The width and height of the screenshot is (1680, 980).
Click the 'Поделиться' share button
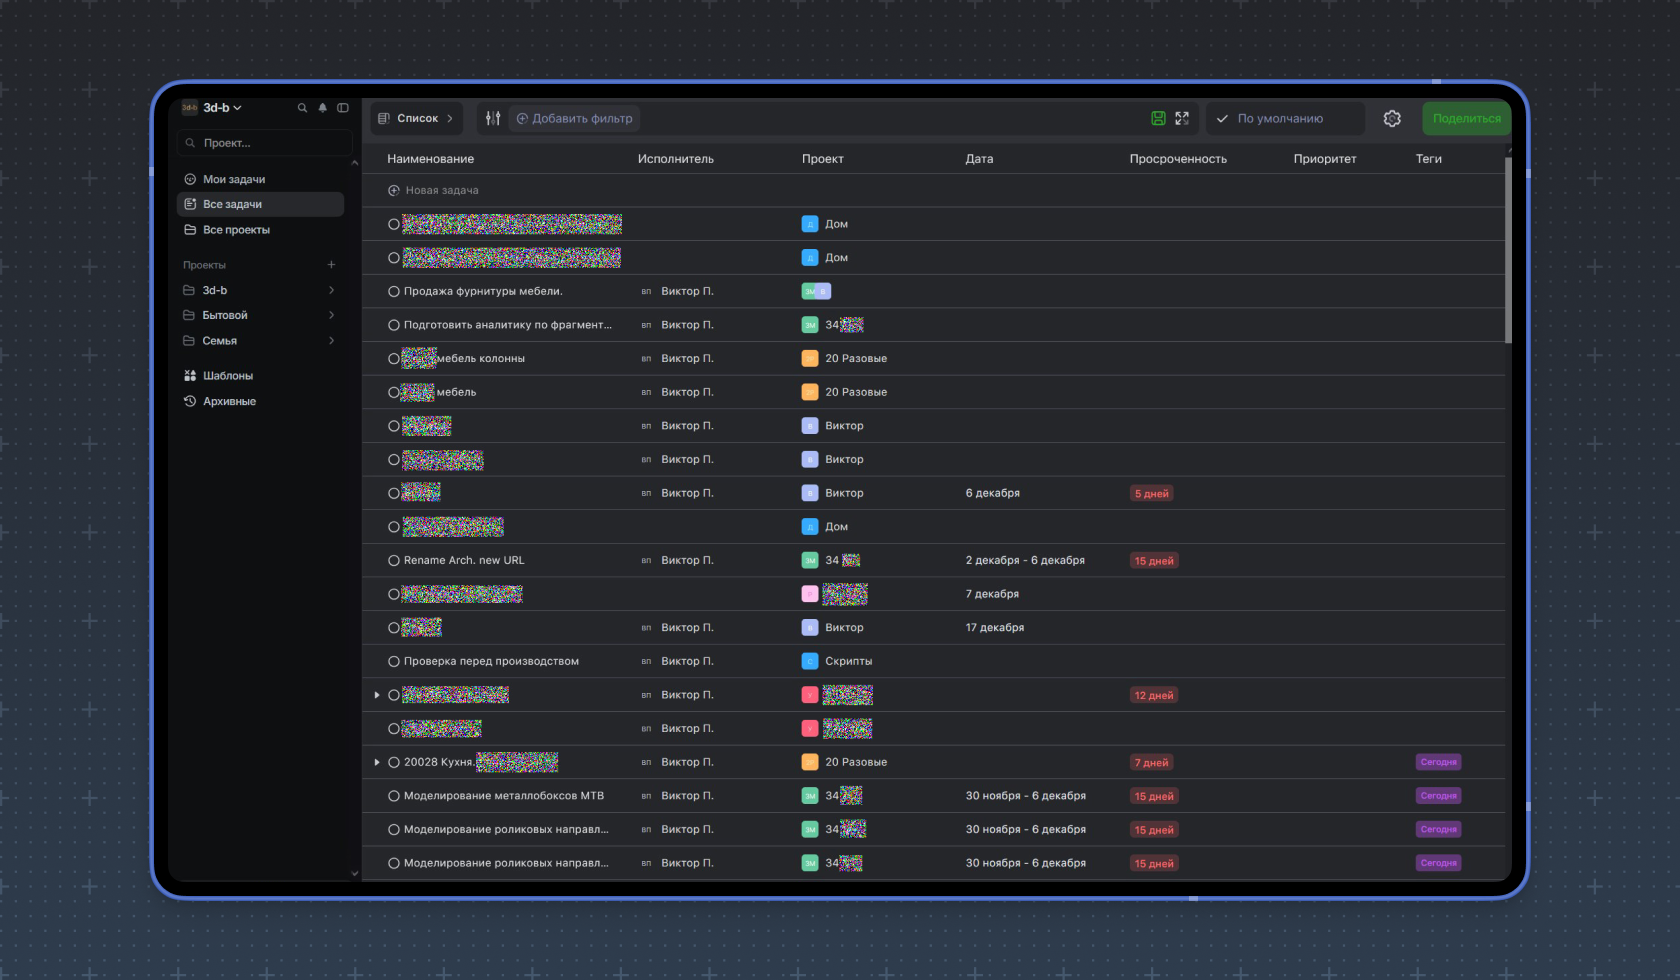coord(1466,118)
